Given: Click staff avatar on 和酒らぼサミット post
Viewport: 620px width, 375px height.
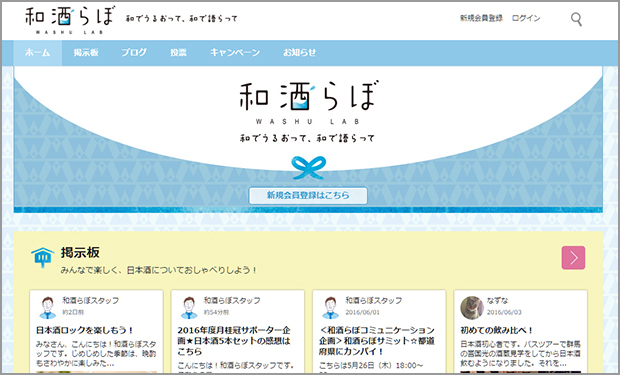Looking at the screenshot, I should (331, 307).
